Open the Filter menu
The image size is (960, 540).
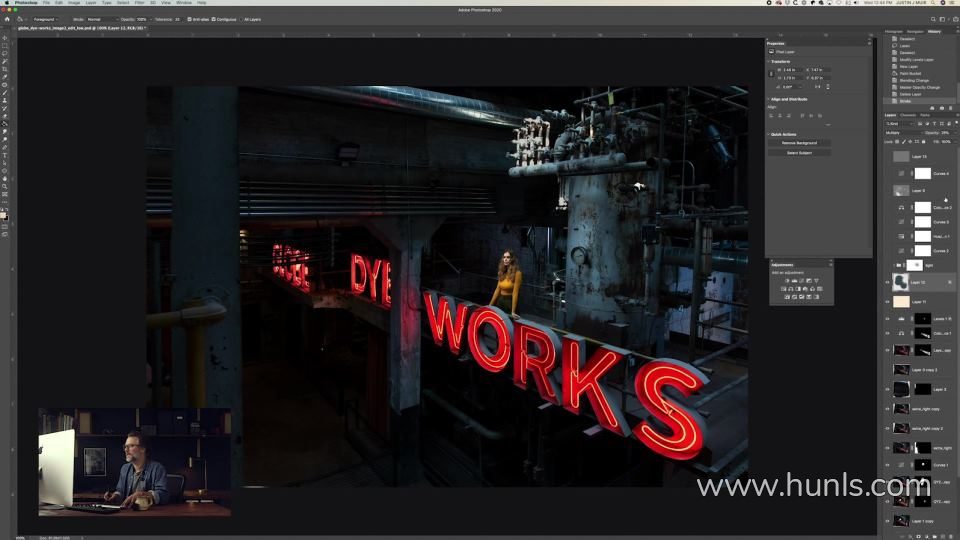tap(140, 2)
